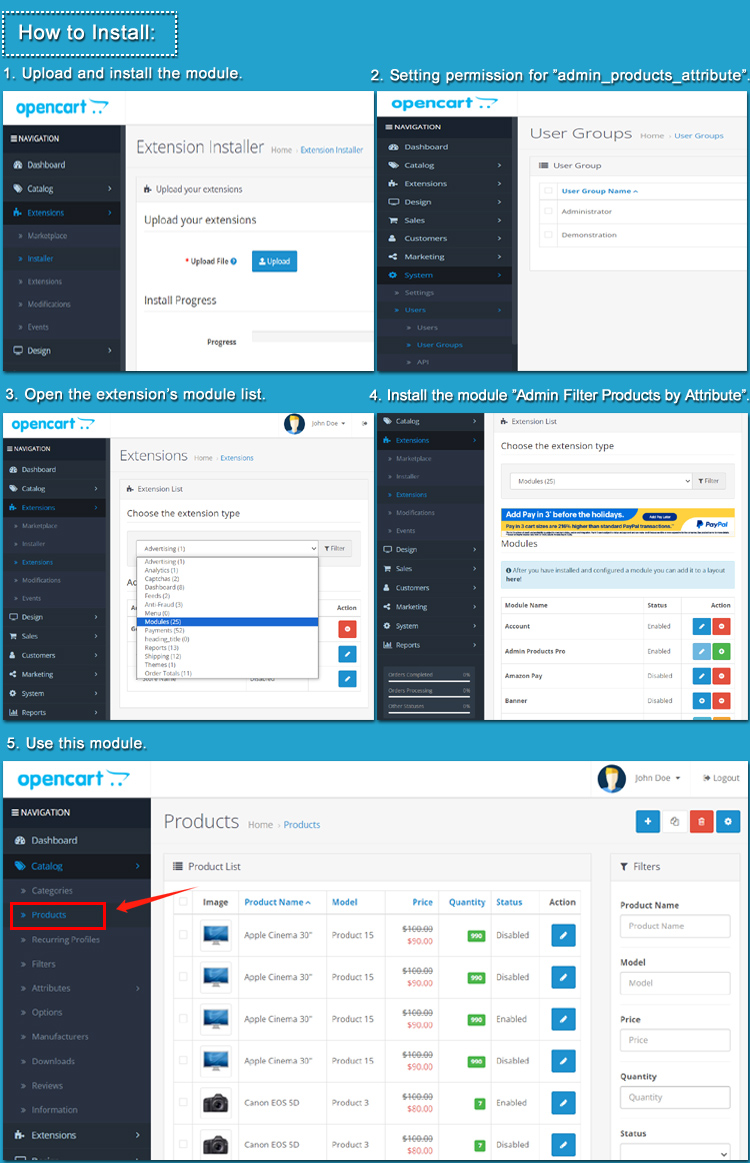Tick checkbox for the Enabled Canon EOS 5D row

[183, 1103]
